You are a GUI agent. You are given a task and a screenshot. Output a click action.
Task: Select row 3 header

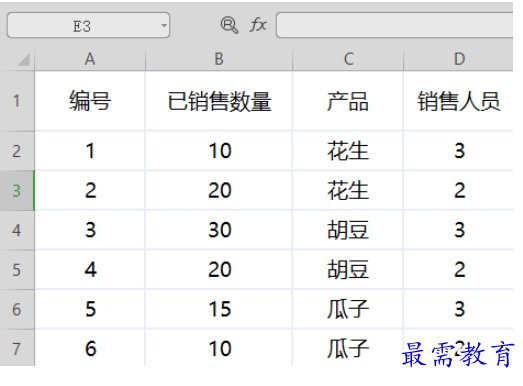pyautogui.click(x=17, y=190)
